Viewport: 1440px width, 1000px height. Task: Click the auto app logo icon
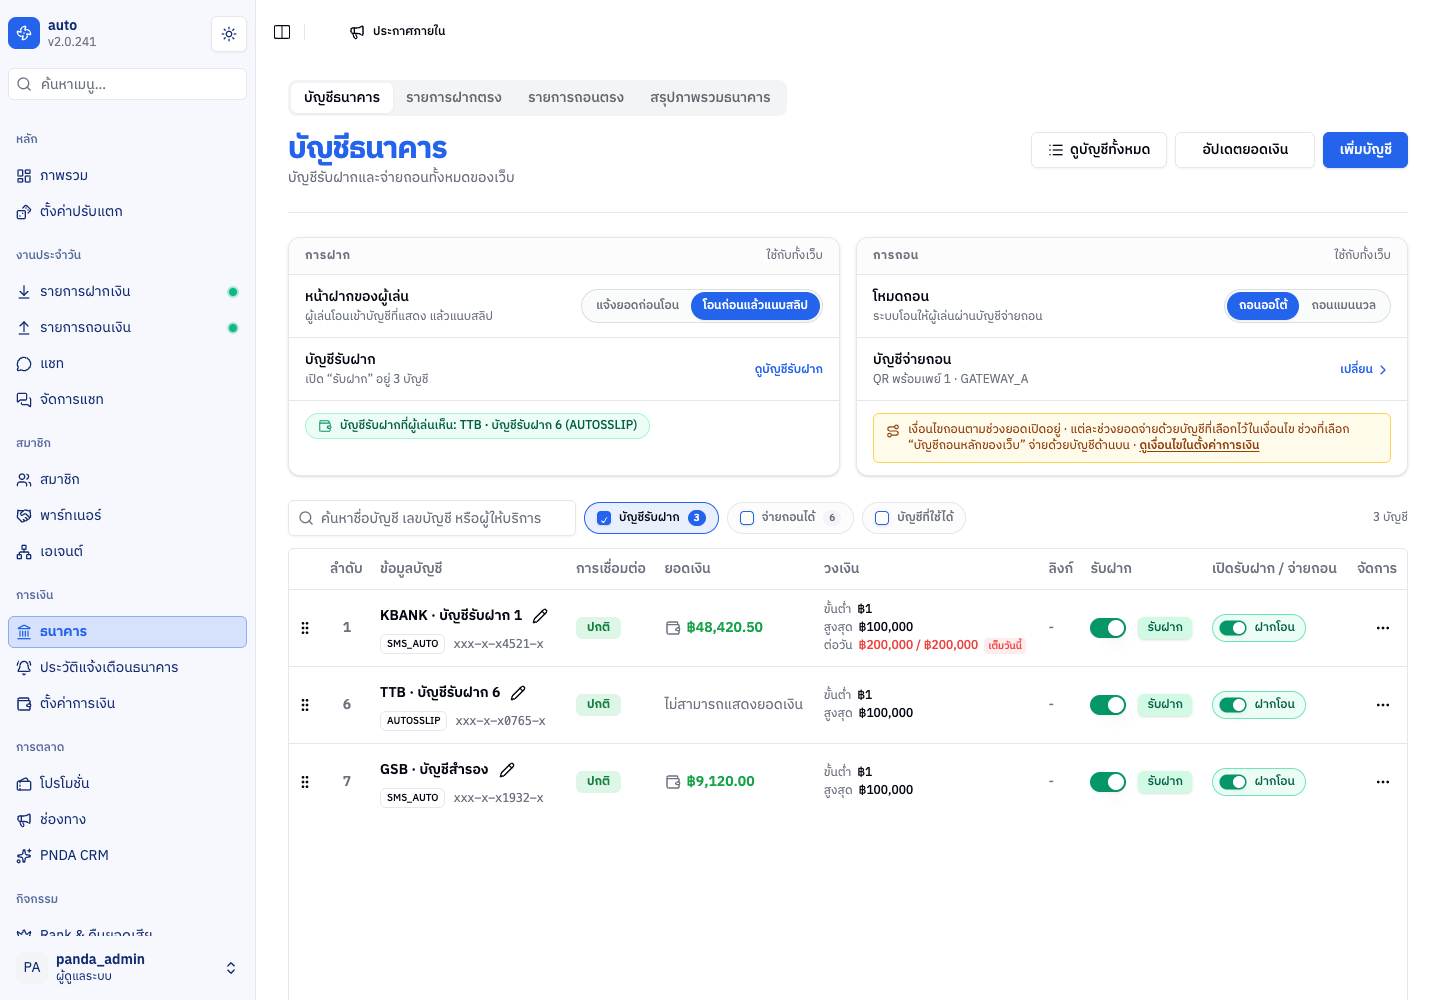[24, 33]
